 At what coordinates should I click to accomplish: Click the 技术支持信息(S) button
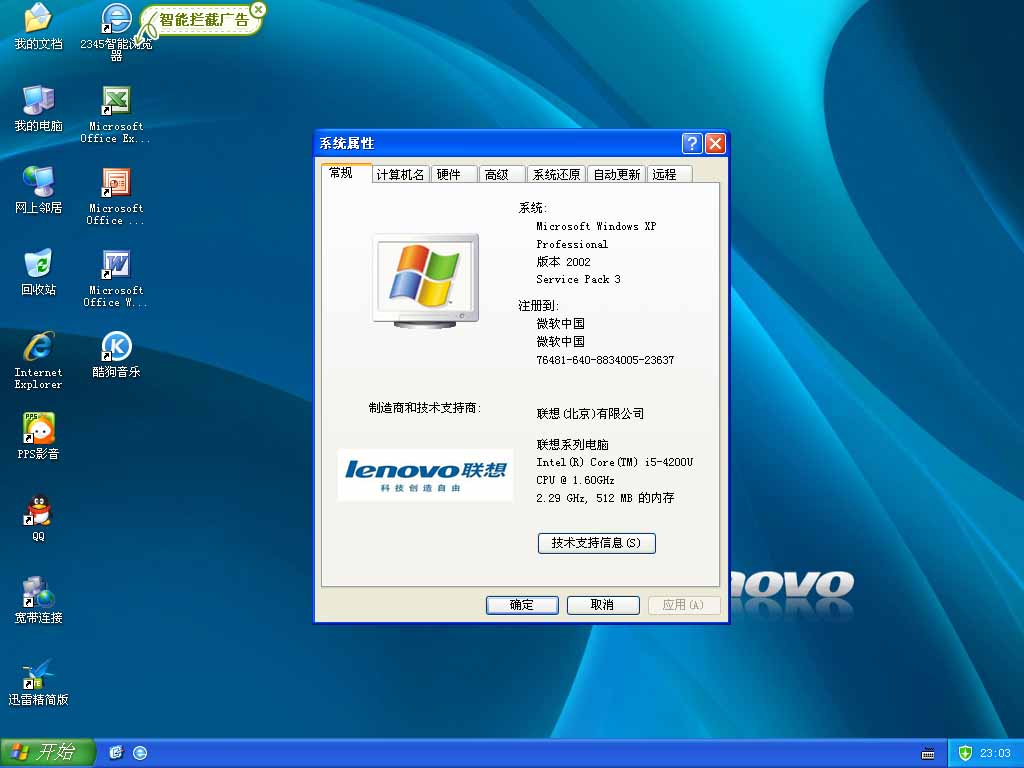click(x=596, y=543)
